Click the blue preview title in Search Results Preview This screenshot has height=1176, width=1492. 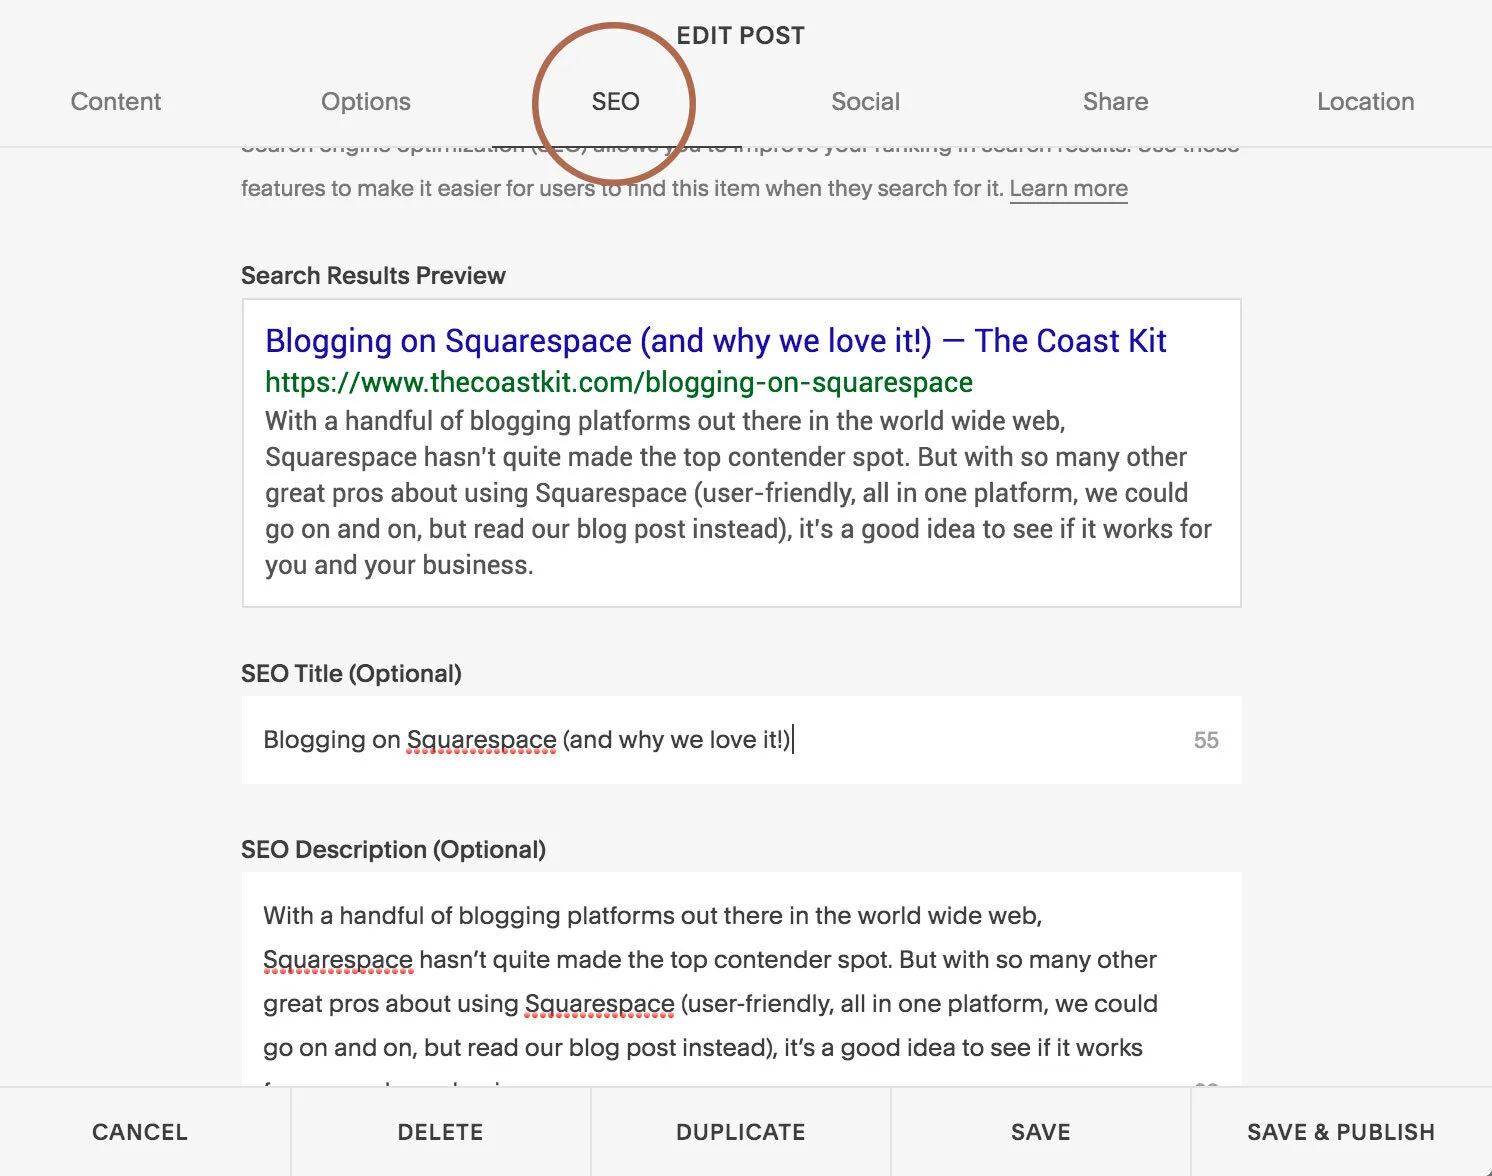click(x=716, y=341)
